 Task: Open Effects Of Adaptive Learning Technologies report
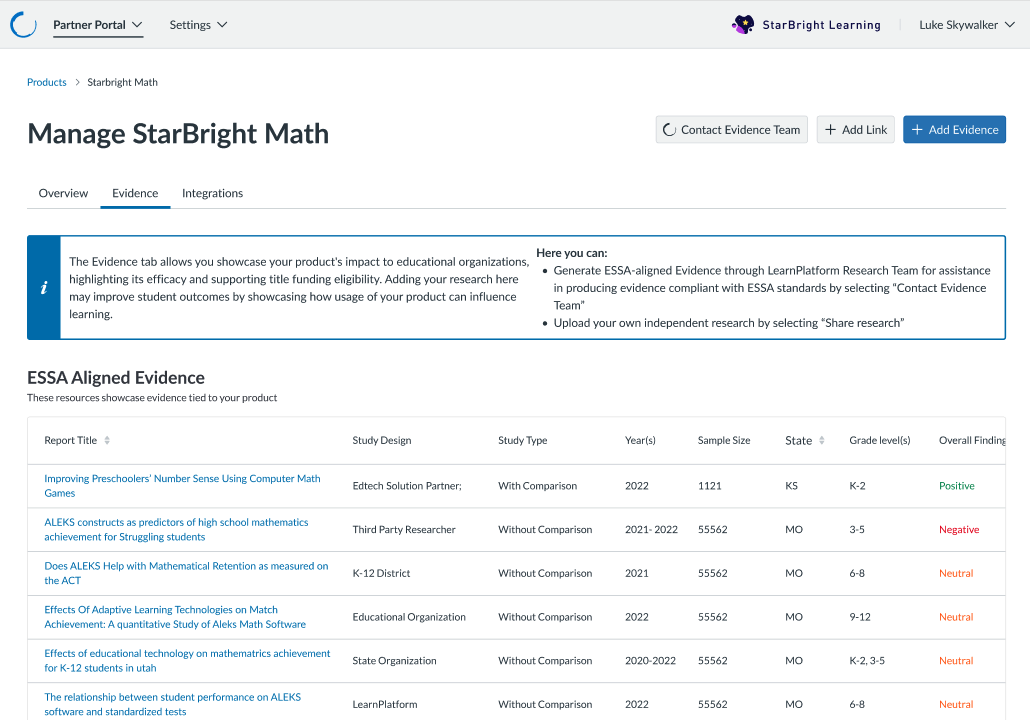point(175,617)
